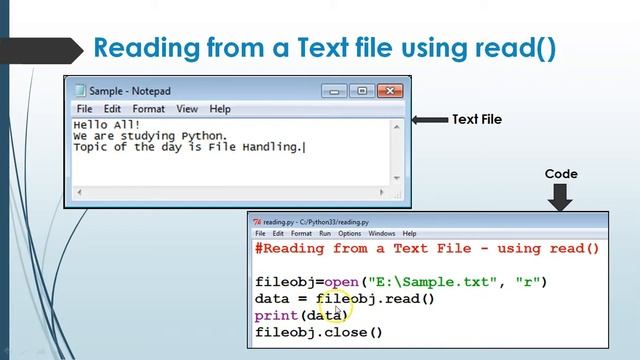Click the 'Hello All!' line in Notepad
Image resolution: width=640 pixels, height=360 pixels.
[x=107, y=125]
